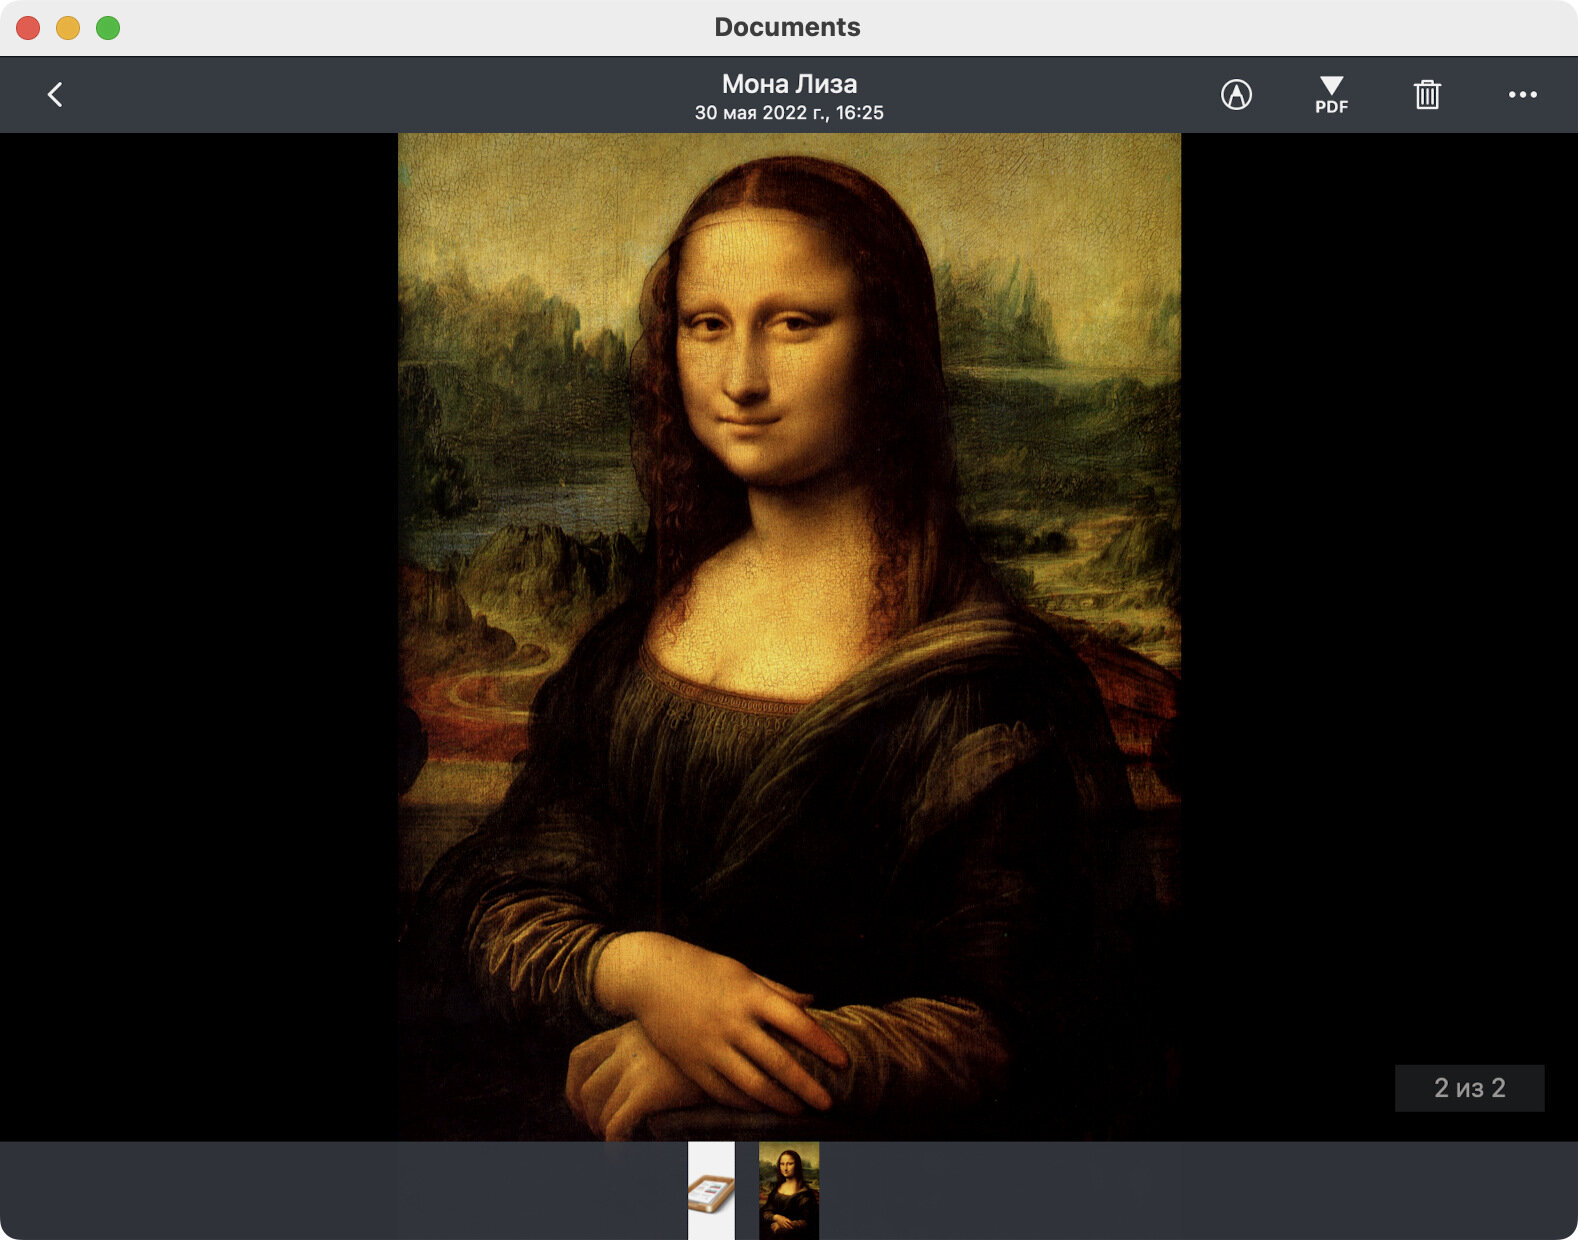Screen dimensions: 1578x1240
Task: Click the 2 из 2 page counter
Action: coord(1469,1088)
